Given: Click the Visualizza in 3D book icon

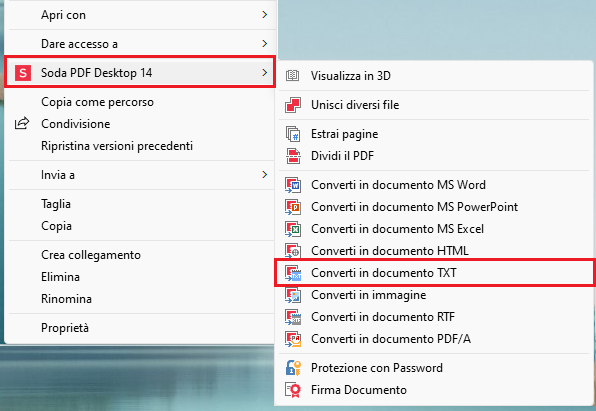Looking at the screenshot, I should tap(292, 76).
